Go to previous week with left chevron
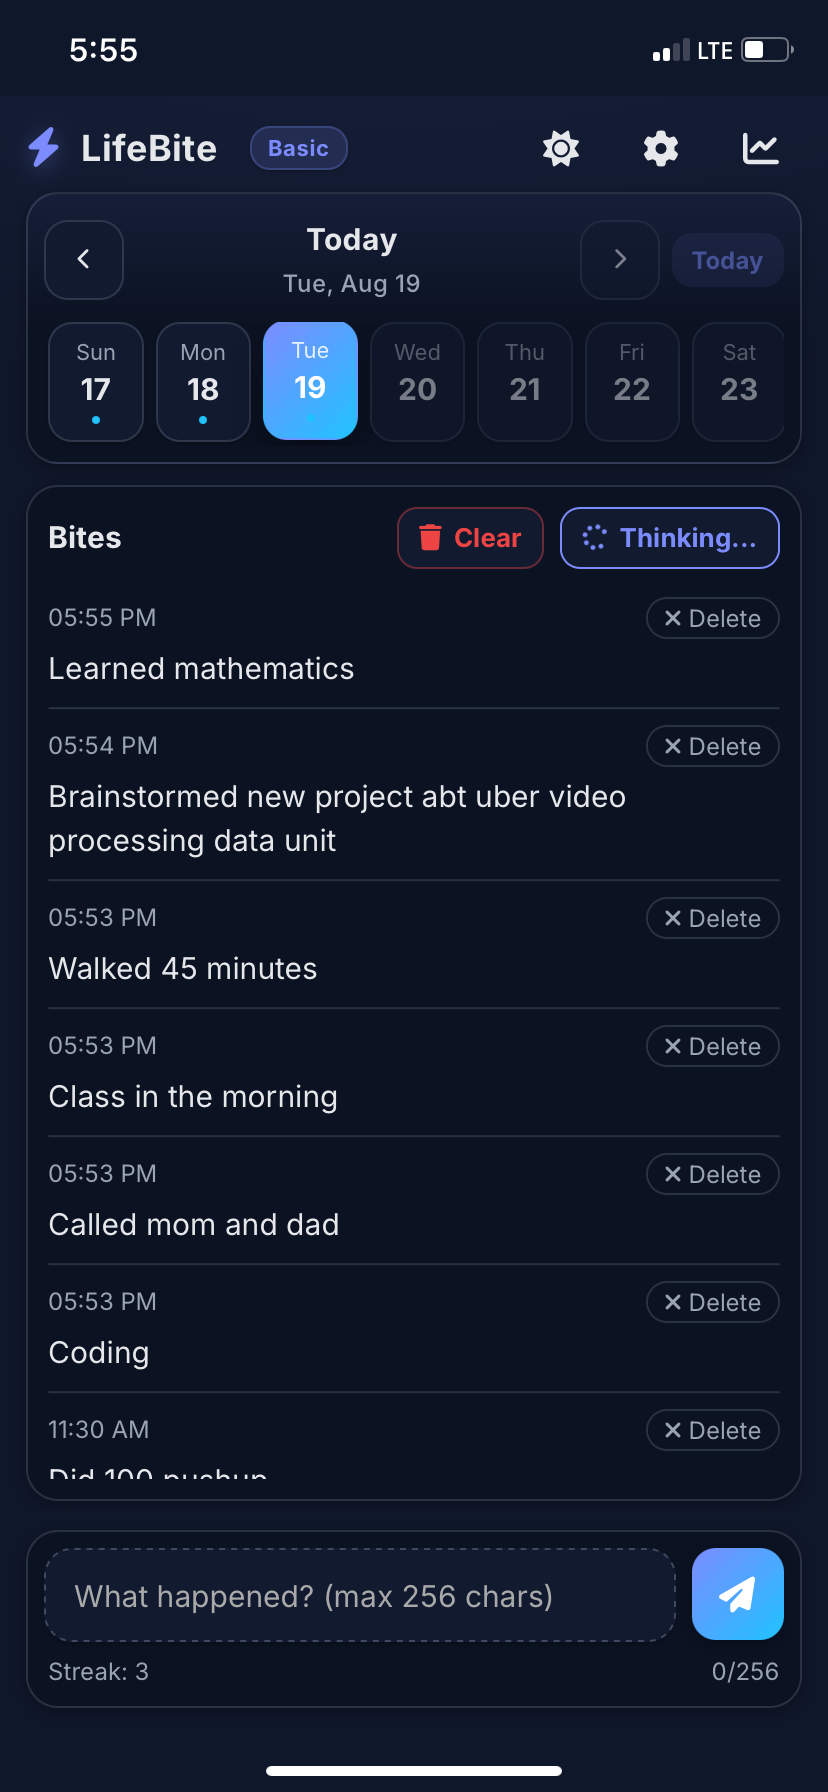 click(84, 260)
